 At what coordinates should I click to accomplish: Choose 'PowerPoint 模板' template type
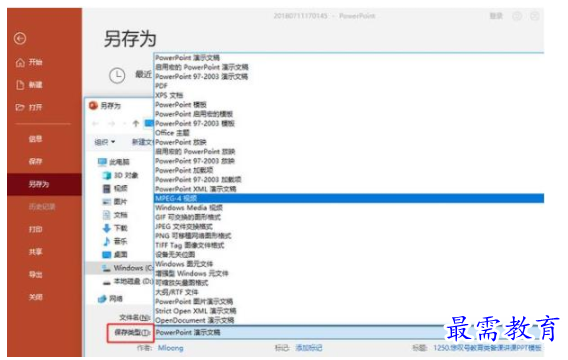180,105
